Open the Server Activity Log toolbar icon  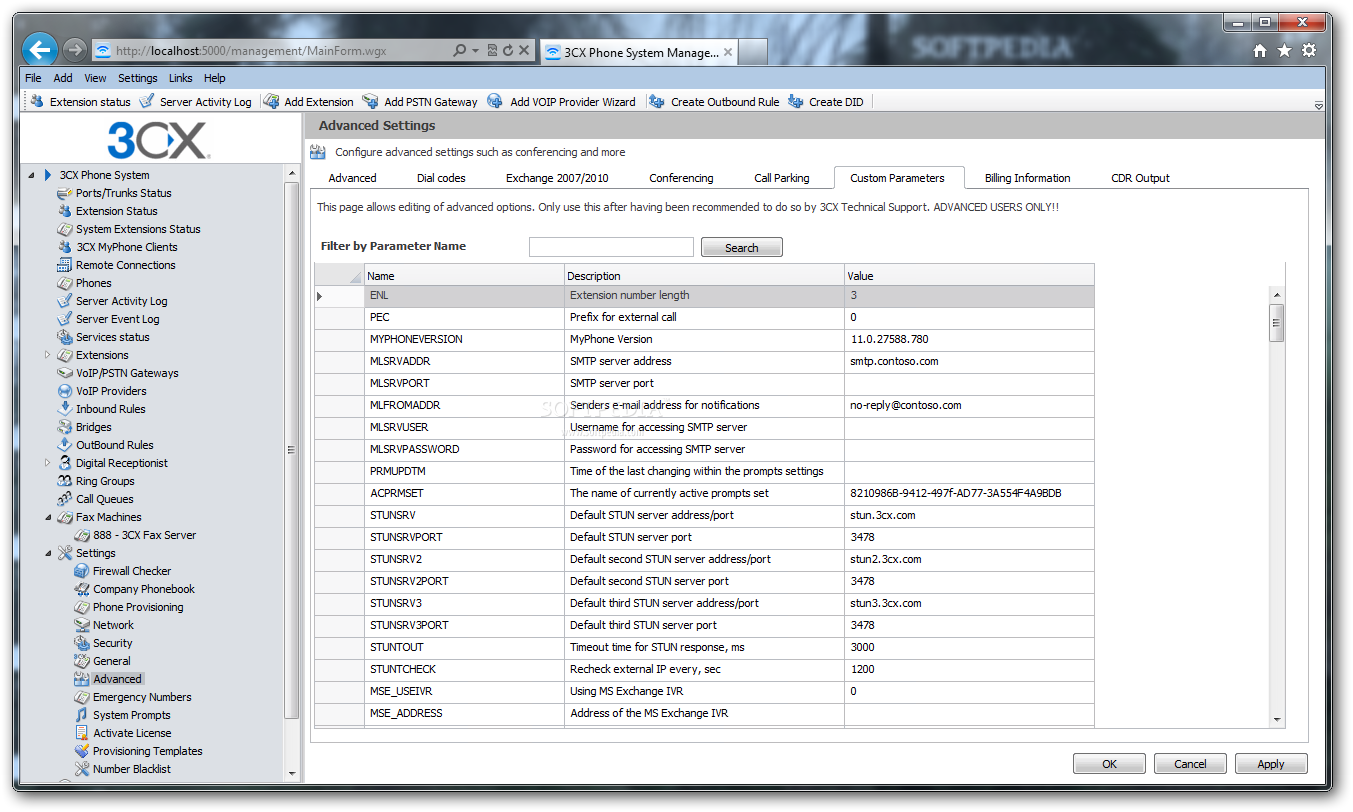[x=147, y=101]
